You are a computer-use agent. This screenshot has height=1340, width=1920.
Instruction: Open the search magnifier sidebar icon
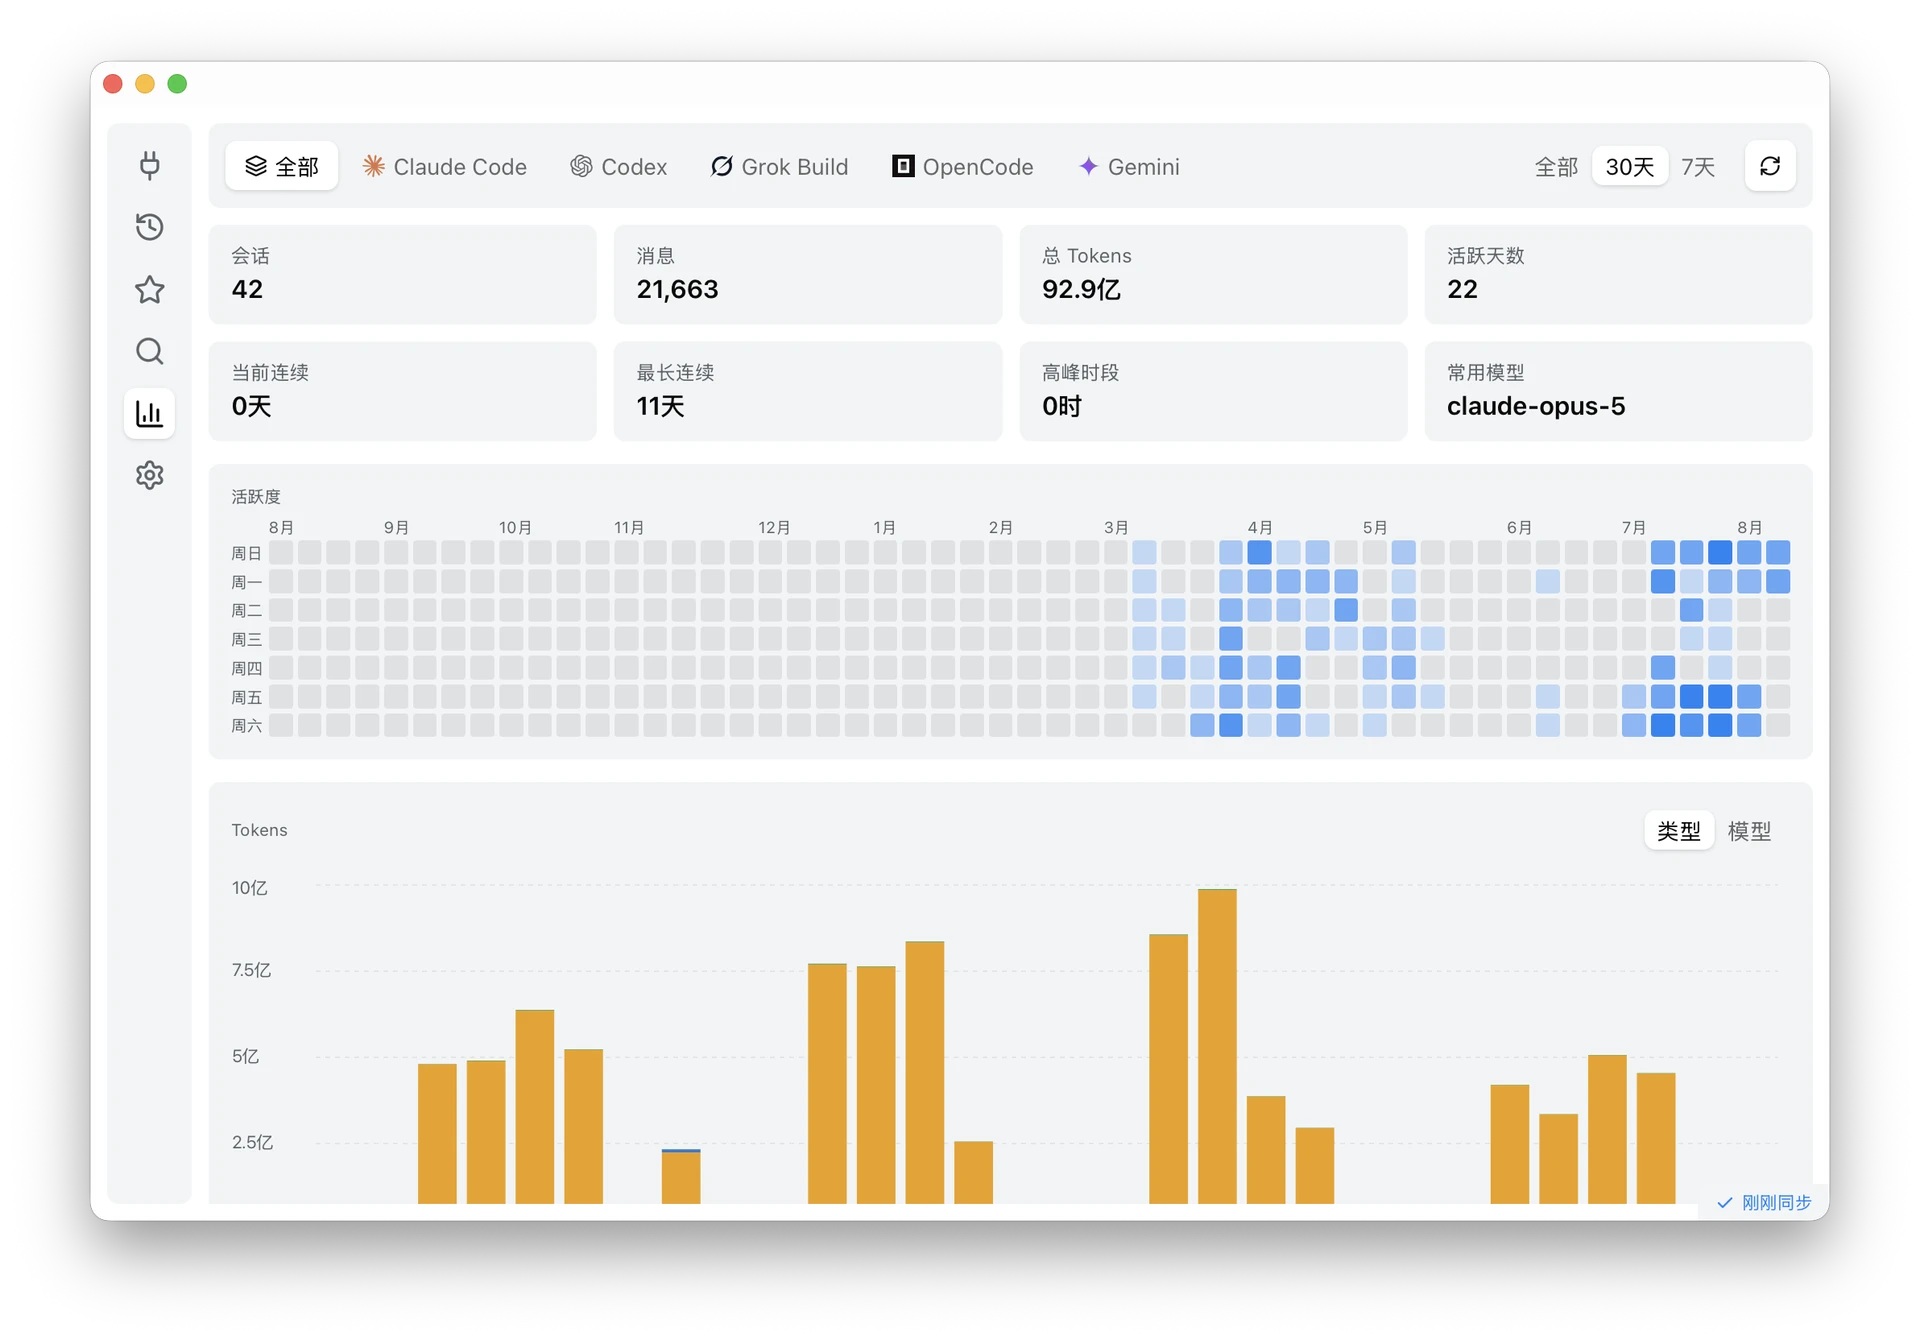coord(150,351)
